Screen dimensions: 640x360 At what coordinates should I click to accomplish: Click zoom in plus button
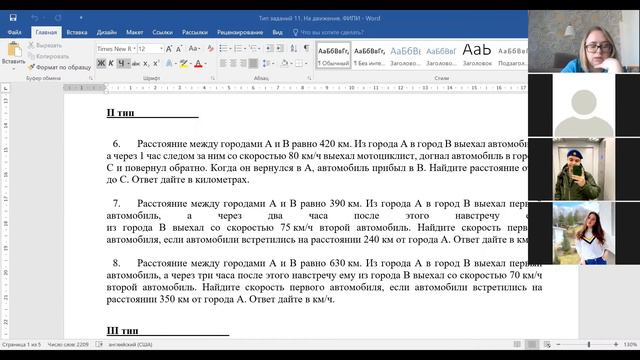pos(616,344)
